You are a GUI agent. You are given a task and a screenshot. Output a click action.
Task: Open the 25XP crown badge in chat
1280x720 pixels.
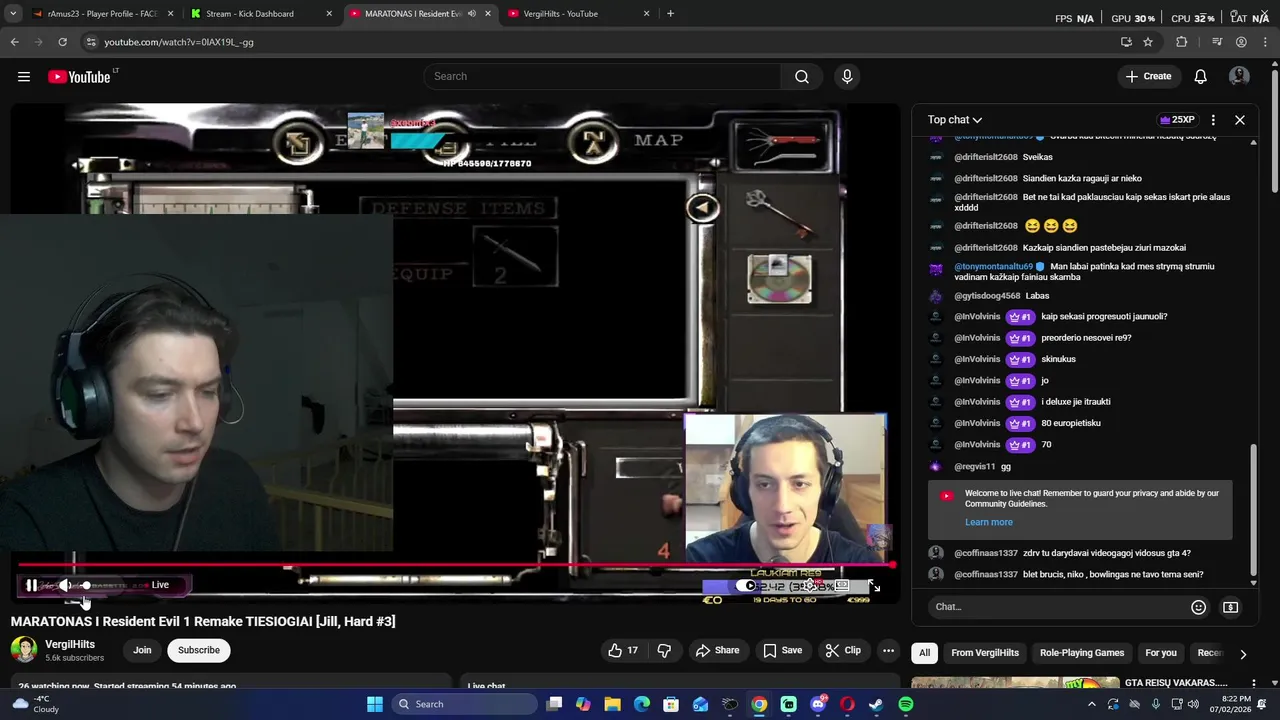pos(1176,120)
